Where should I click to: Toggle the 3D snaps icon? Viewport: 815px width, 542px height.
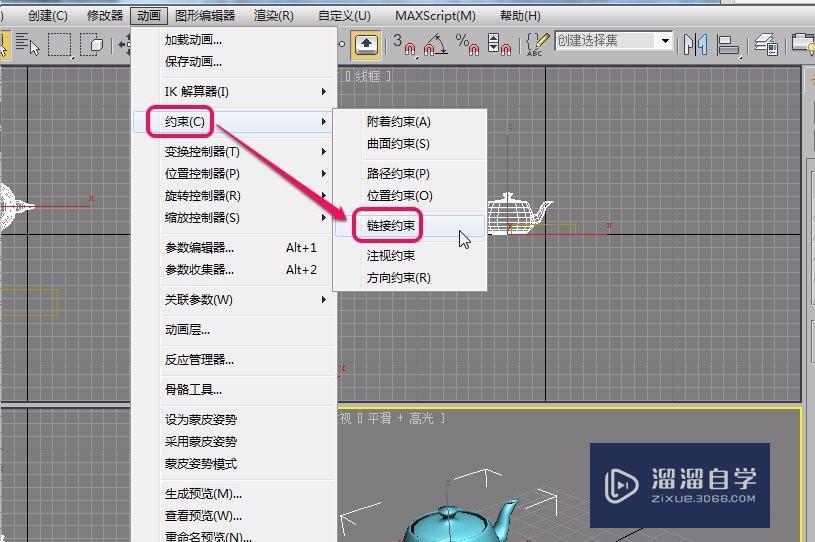click(404, 44)
